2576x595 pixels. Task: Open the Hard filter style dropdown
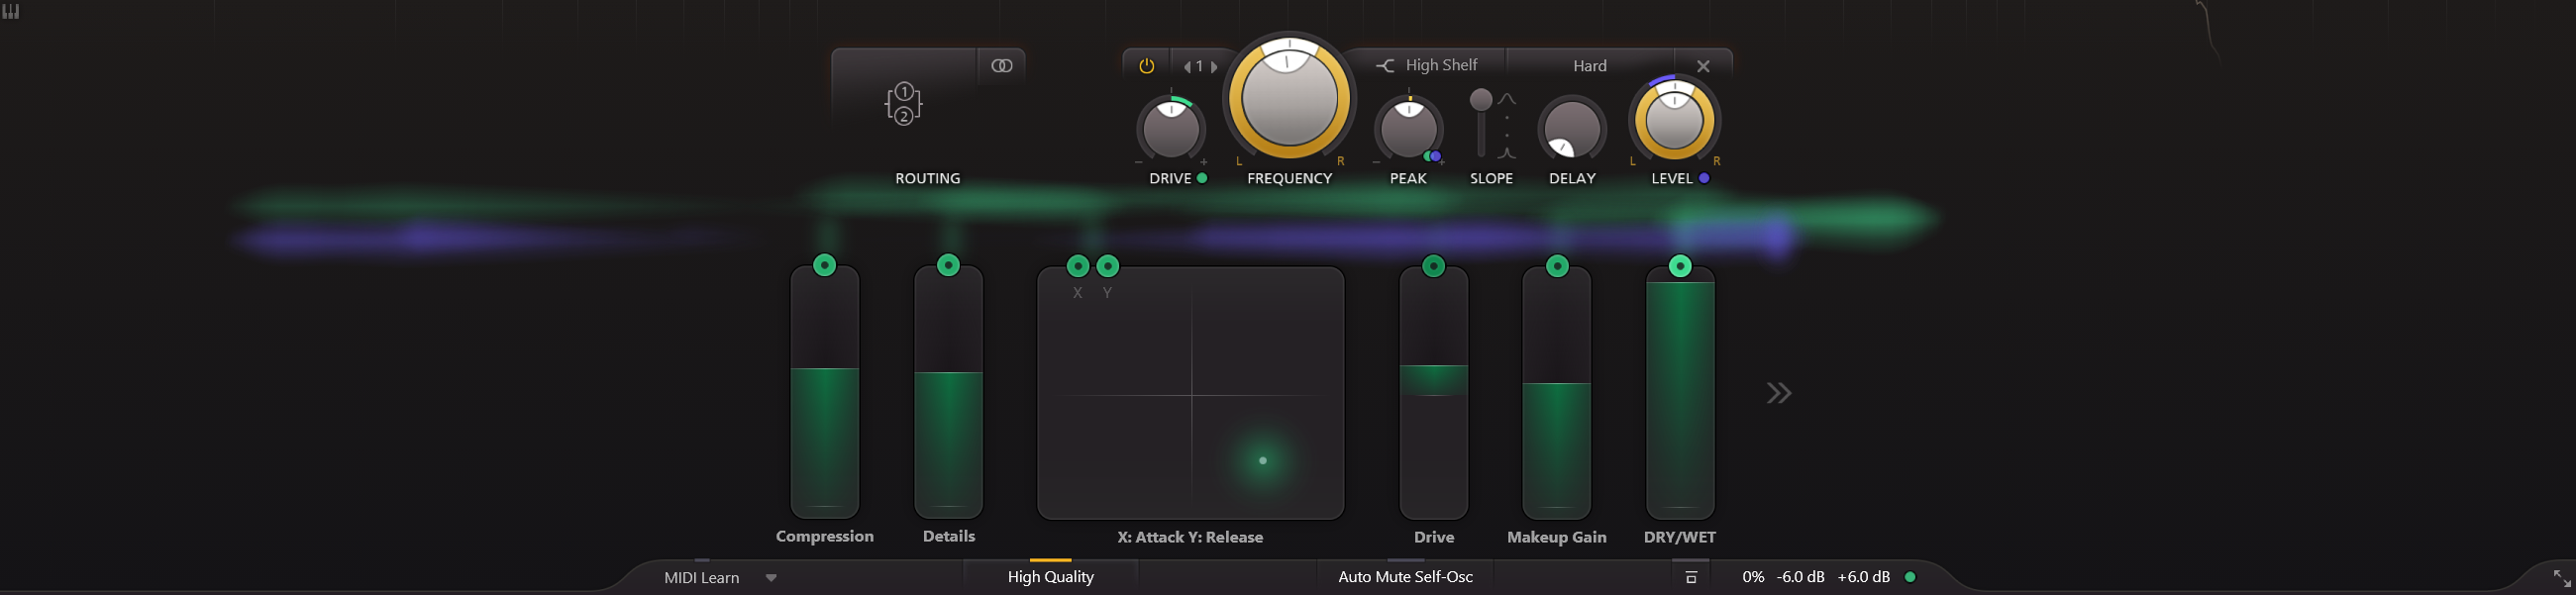1589,66
